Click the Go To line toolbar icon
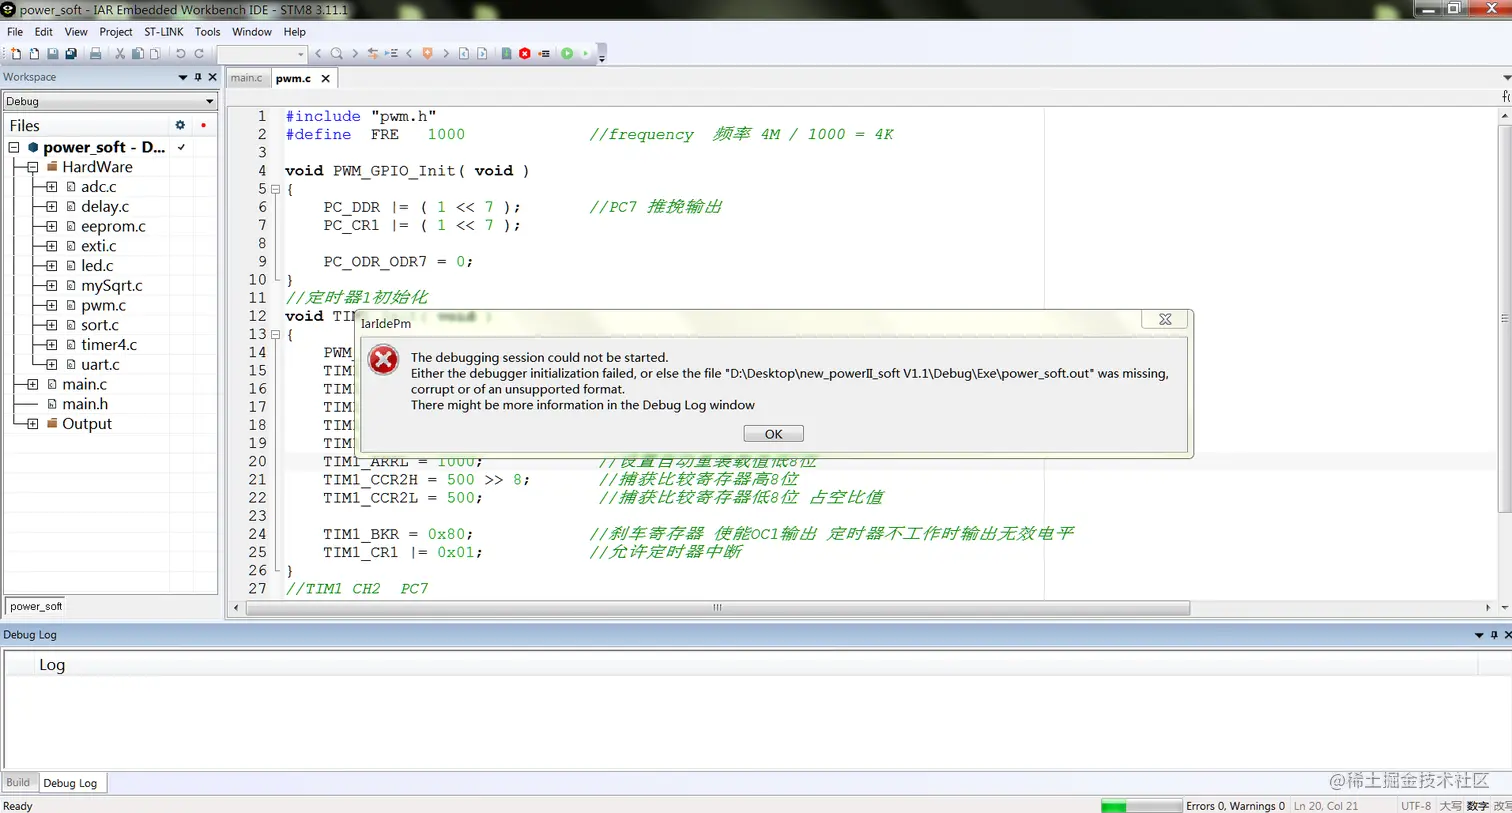1512x813 pixels. (391, 54)
